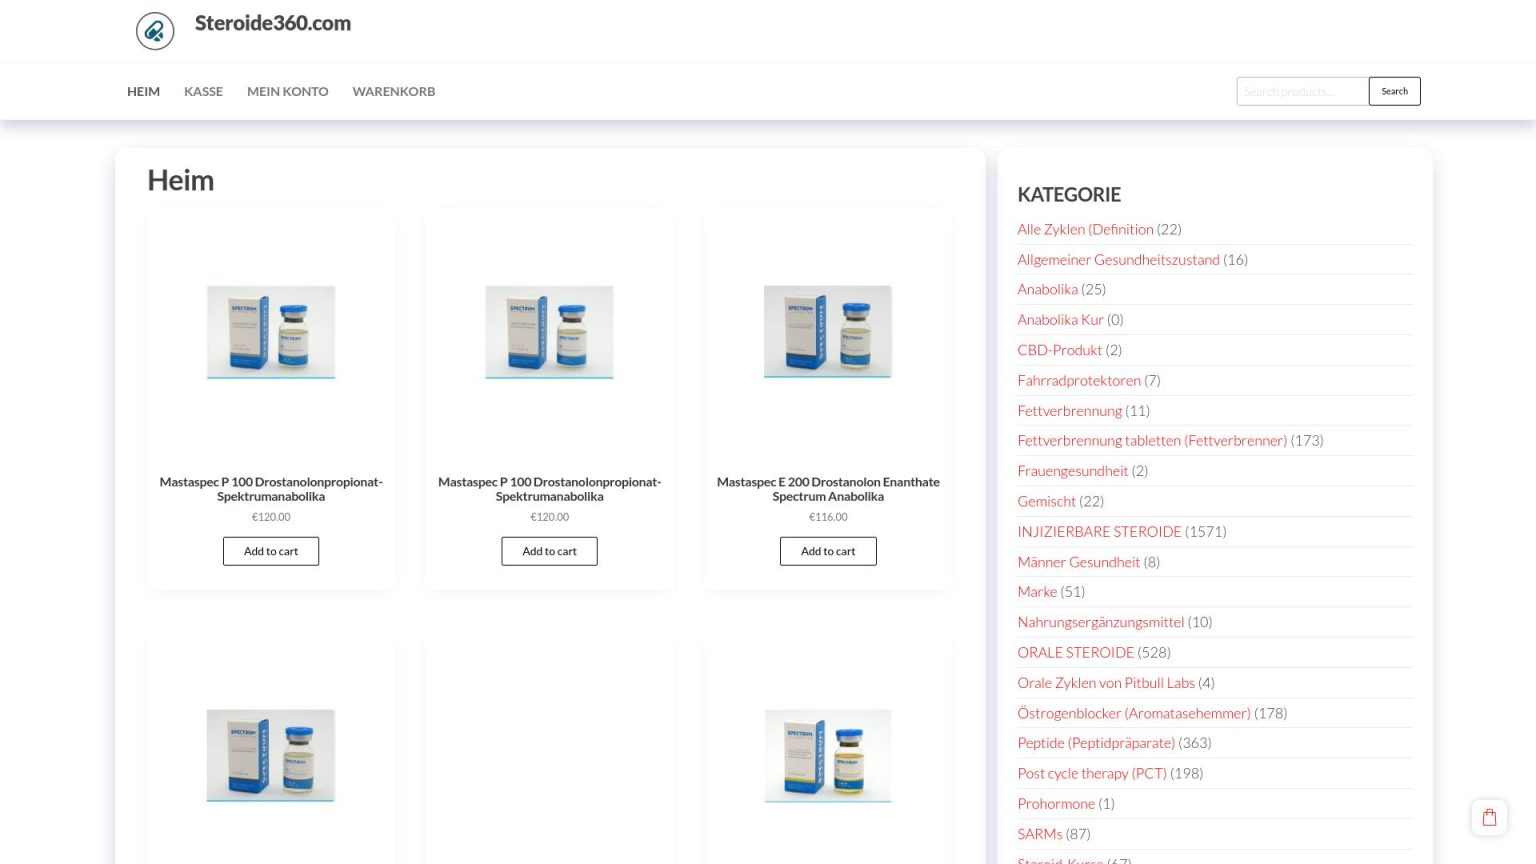Open the Mastaspec E 200 product thumbnail

pos(827,332)
